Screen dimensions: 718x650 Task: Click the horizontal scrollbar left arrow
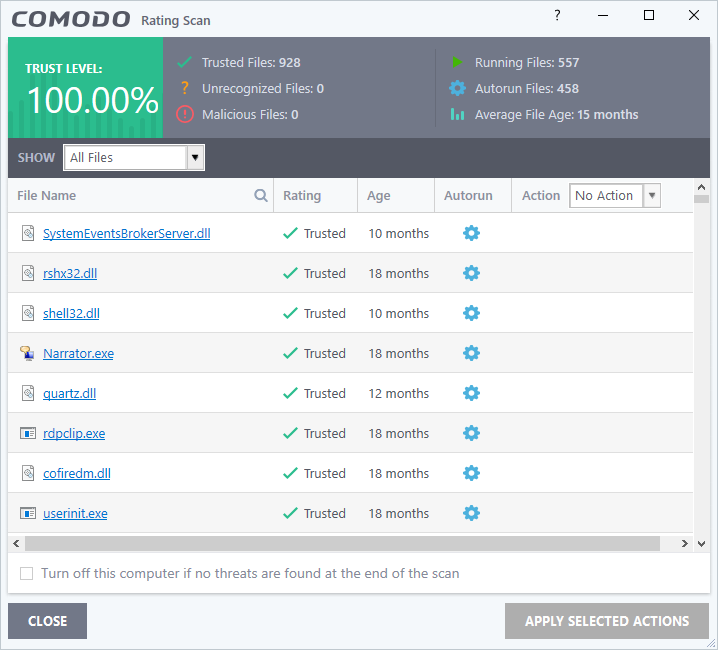[x=16, y=544]
